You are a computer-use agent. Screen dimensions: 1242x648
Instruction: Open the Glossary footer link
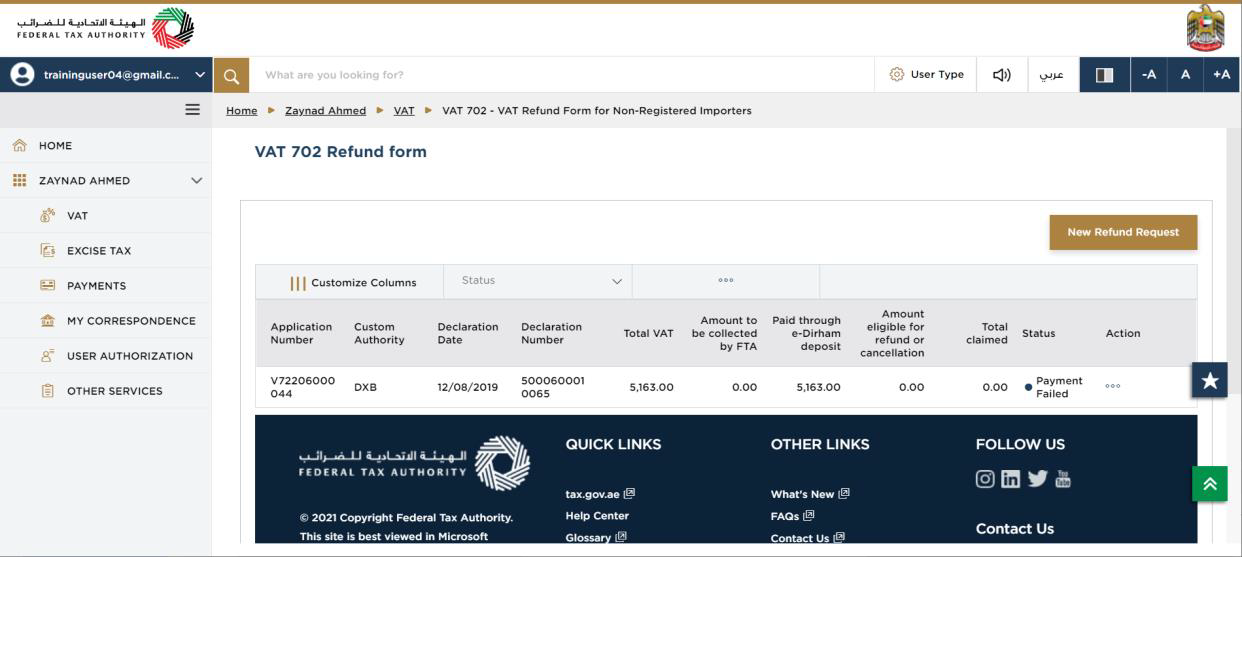[x=596, y=538]
